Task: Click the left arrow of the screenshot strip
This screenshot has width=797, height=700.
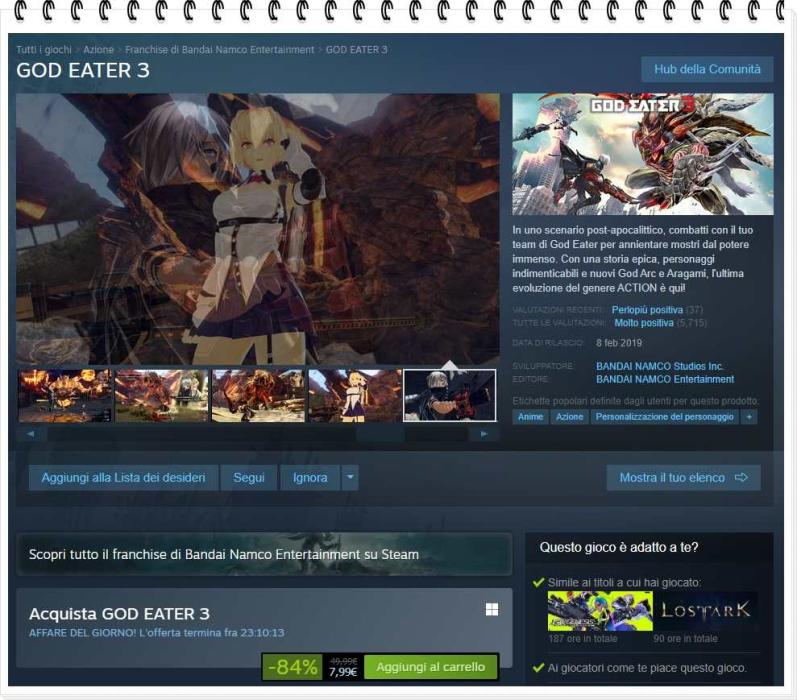Action: (x=30, y=434)
